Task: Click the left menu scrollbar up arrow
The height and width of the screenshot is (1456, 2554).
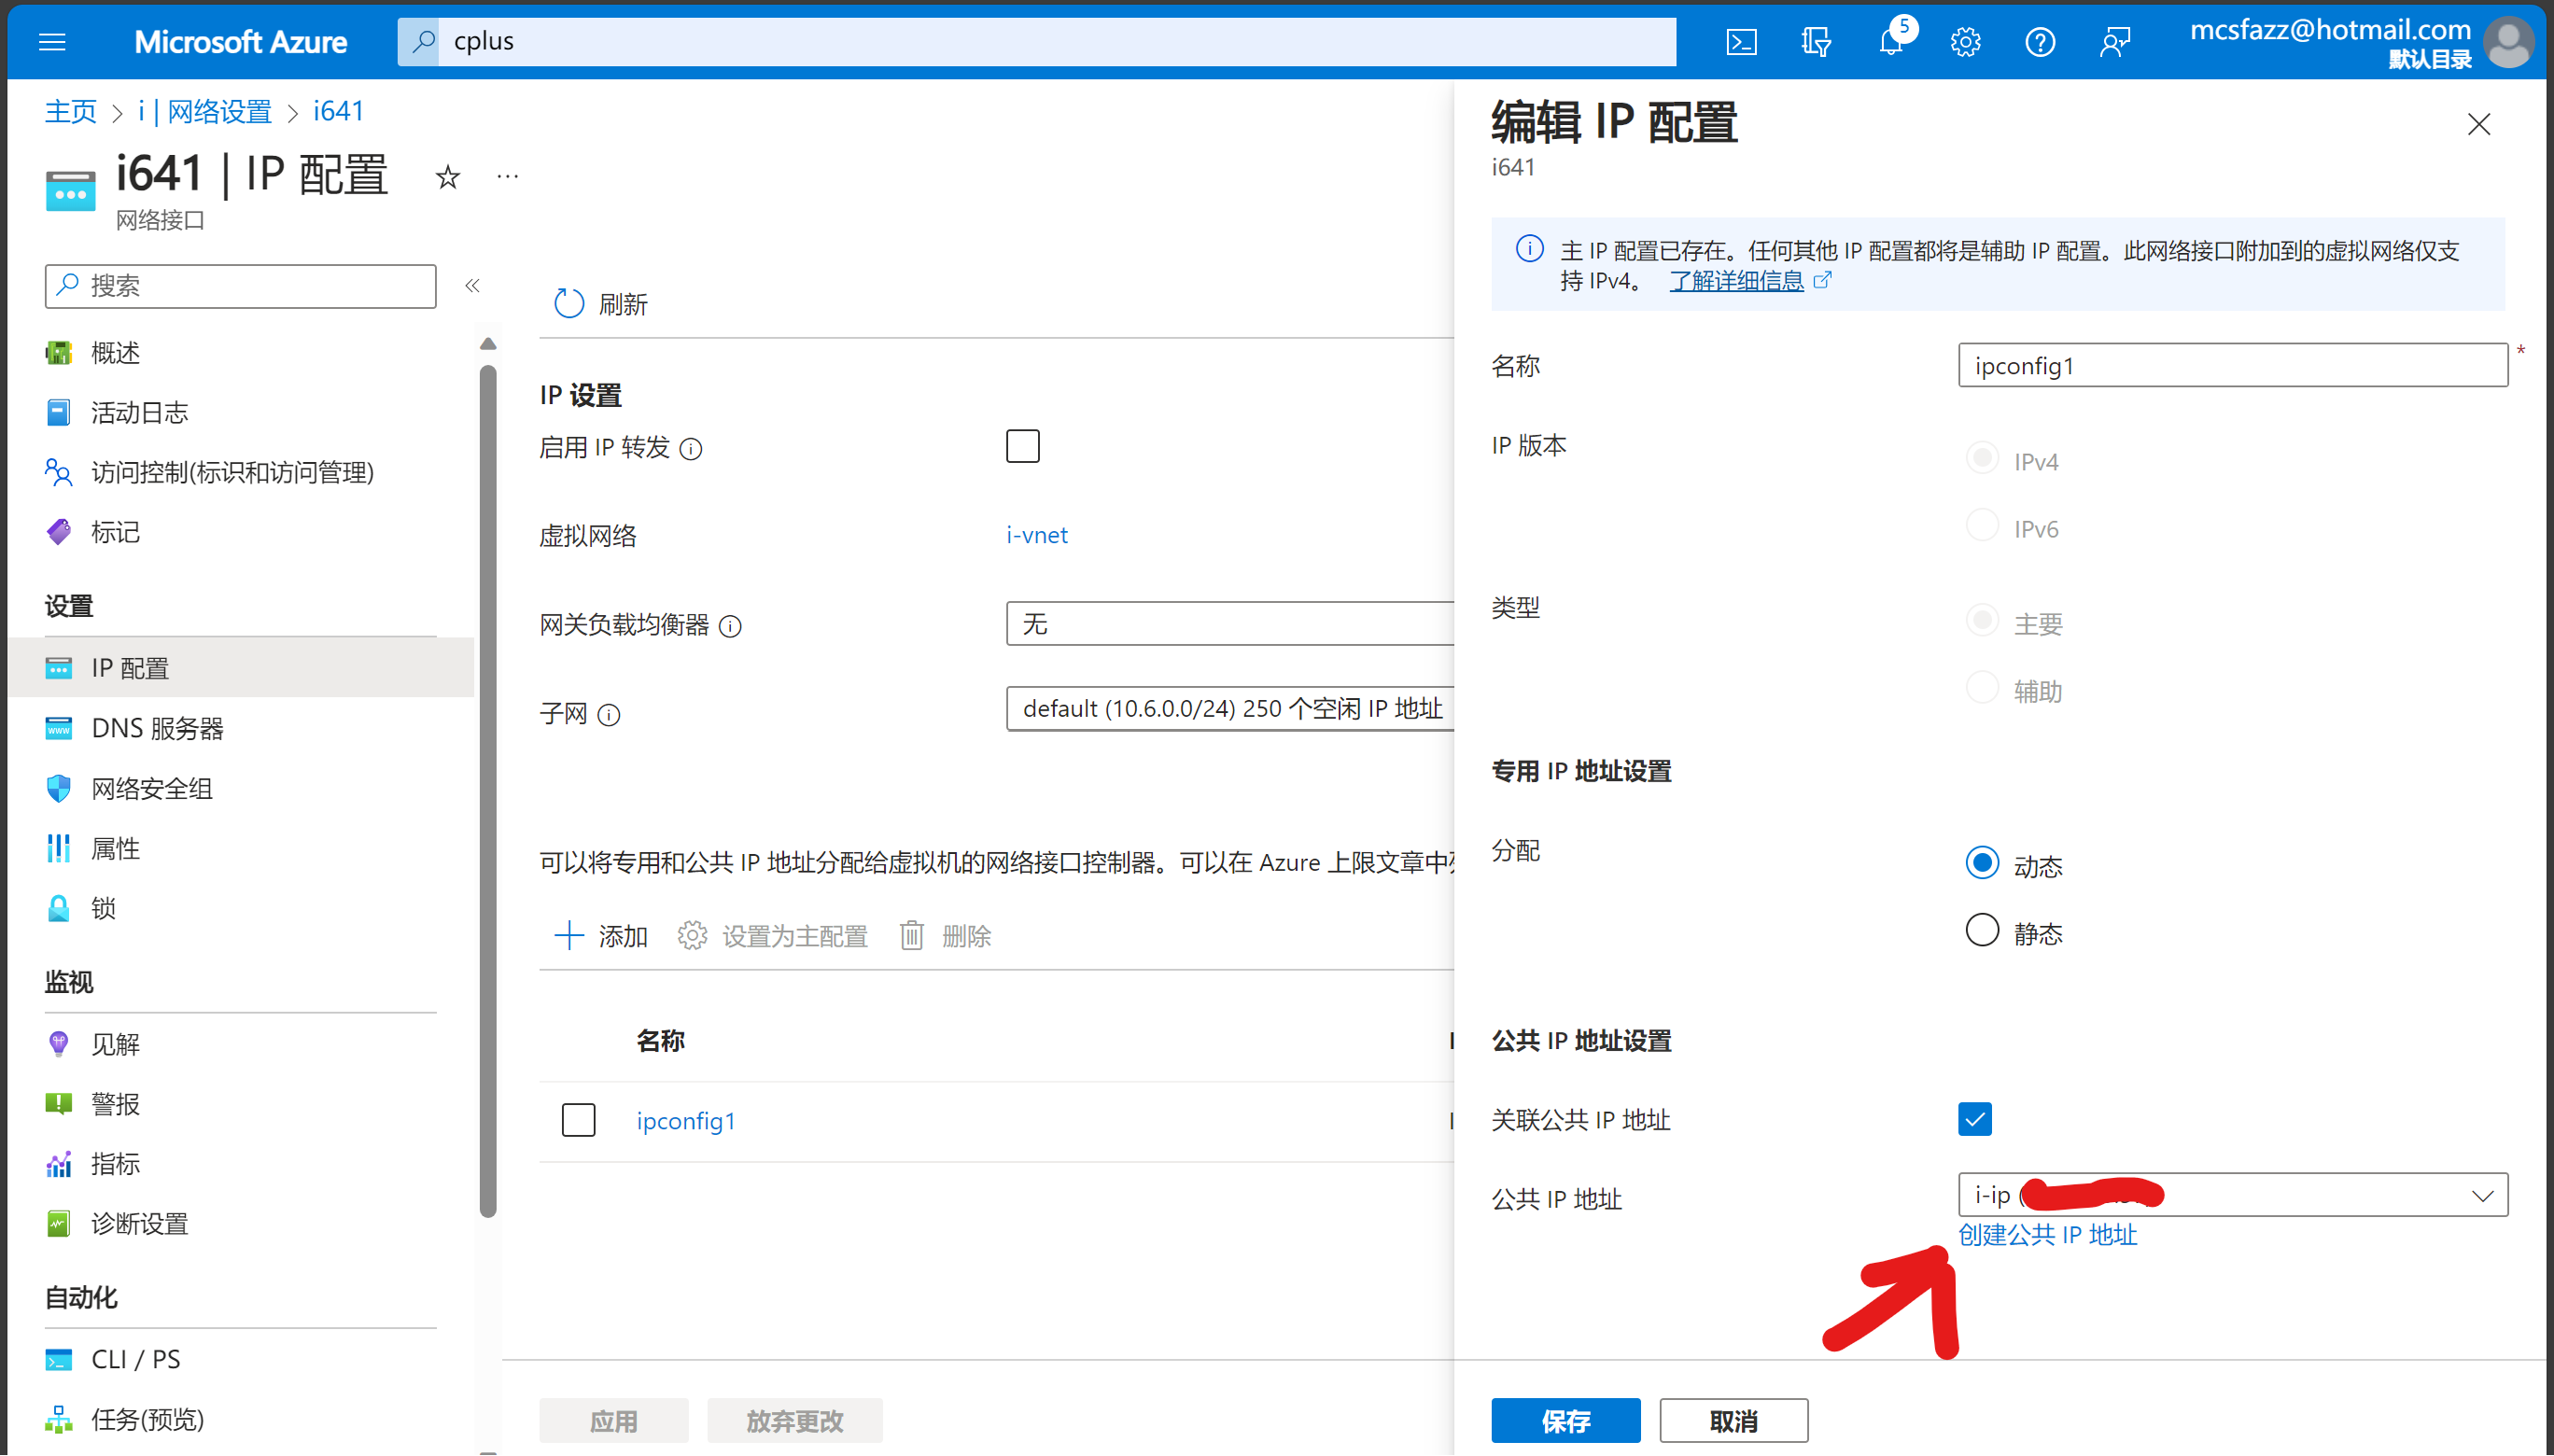Action: click(488, 344)
